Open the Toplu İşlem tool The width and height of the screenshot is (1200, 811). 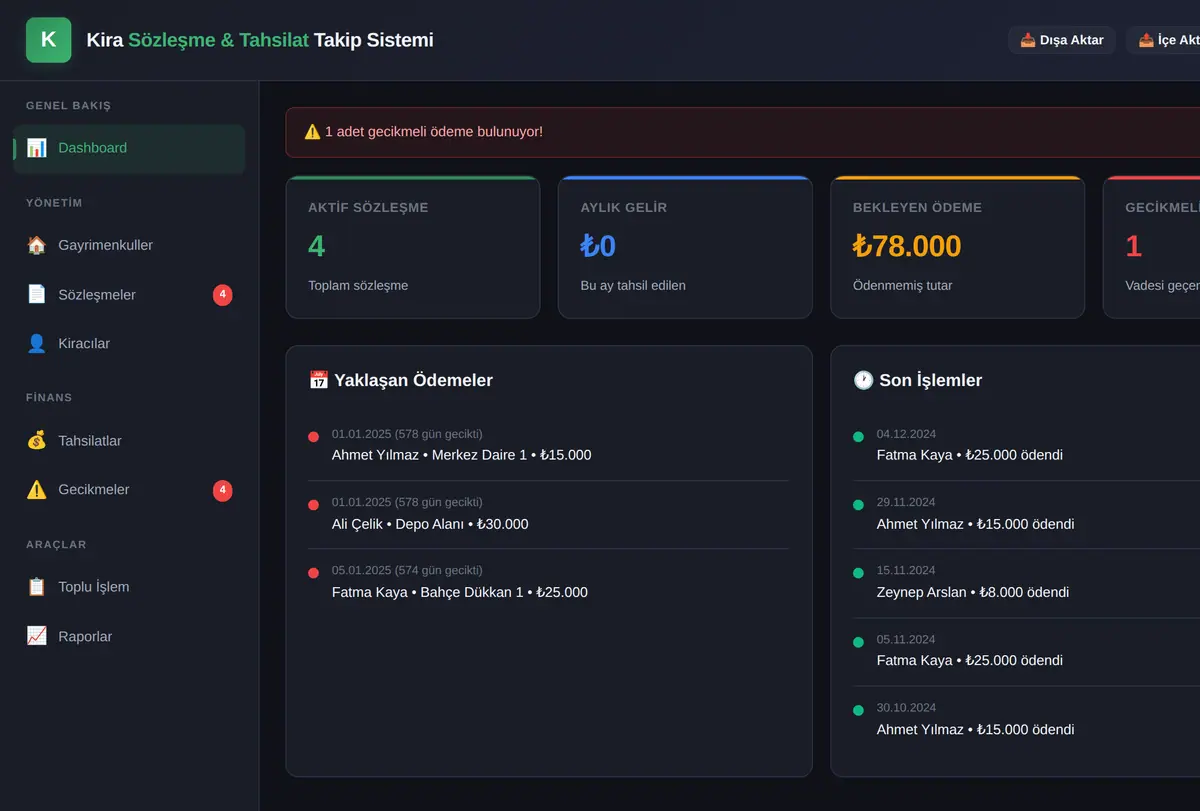click(x=129, y=587)
